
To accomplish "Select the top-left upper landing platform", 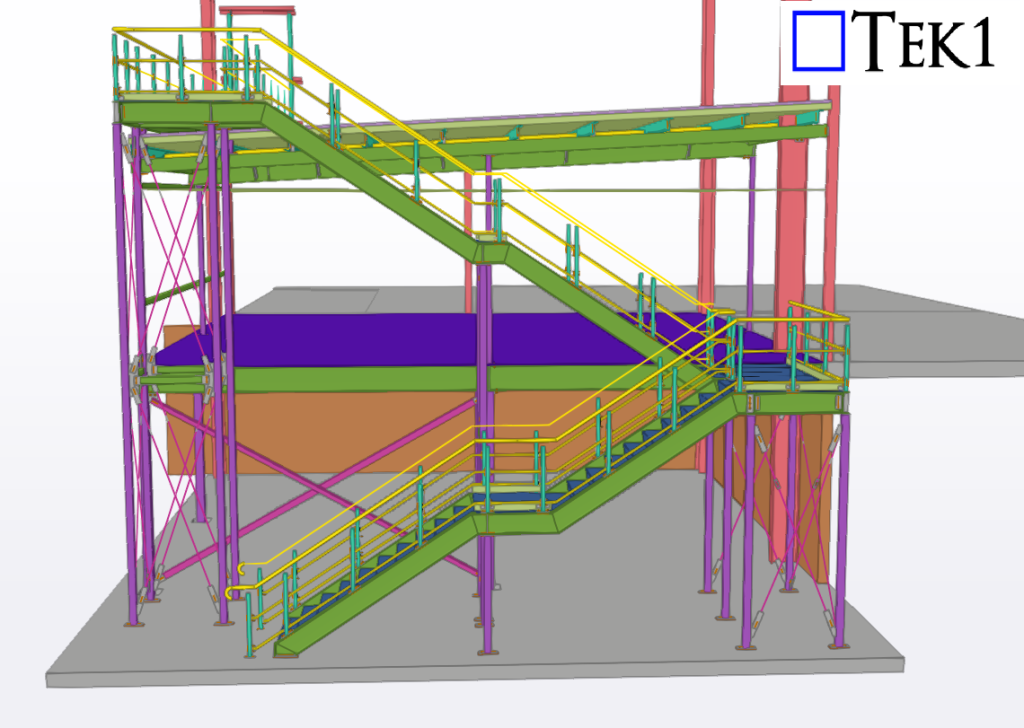I will [190, 107].
